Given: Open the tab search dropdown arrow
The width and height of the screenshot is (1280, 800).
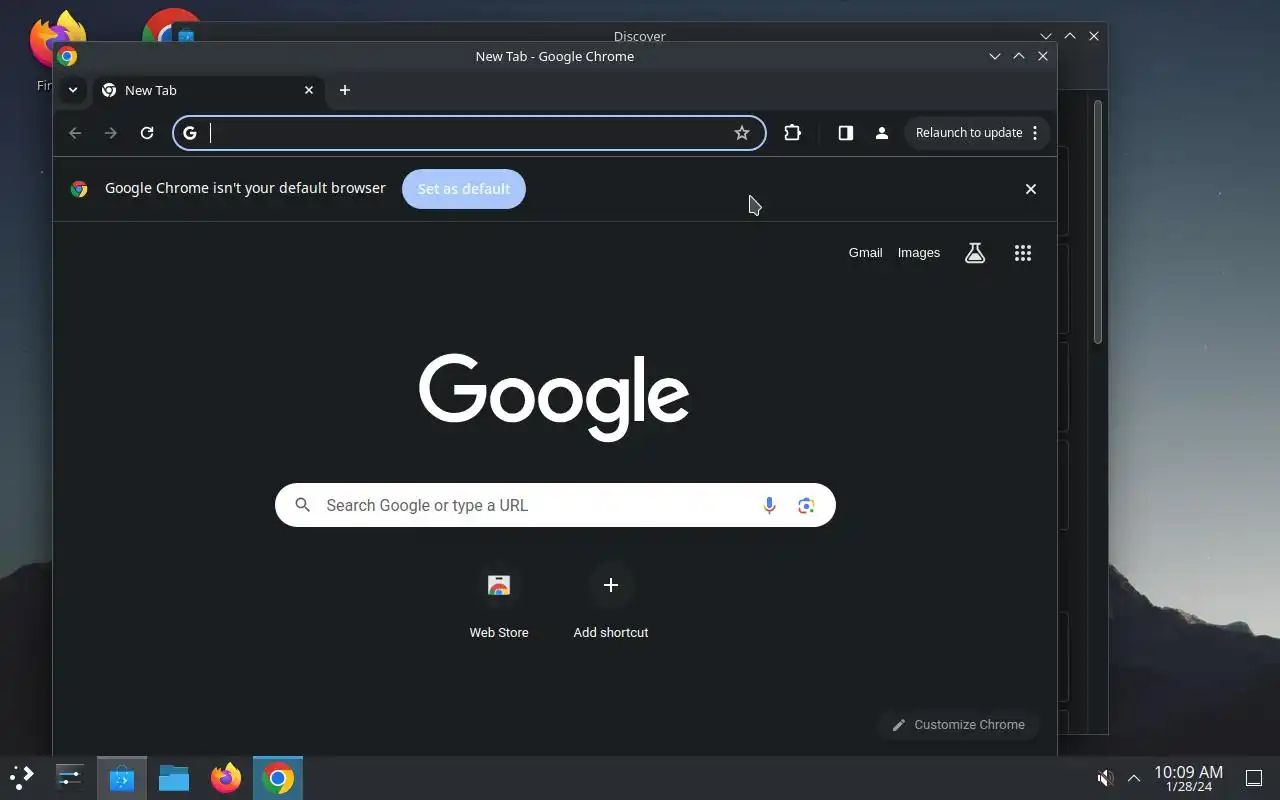Looking at the screenshot, I should pyautogui.click(x=72, y=90).
